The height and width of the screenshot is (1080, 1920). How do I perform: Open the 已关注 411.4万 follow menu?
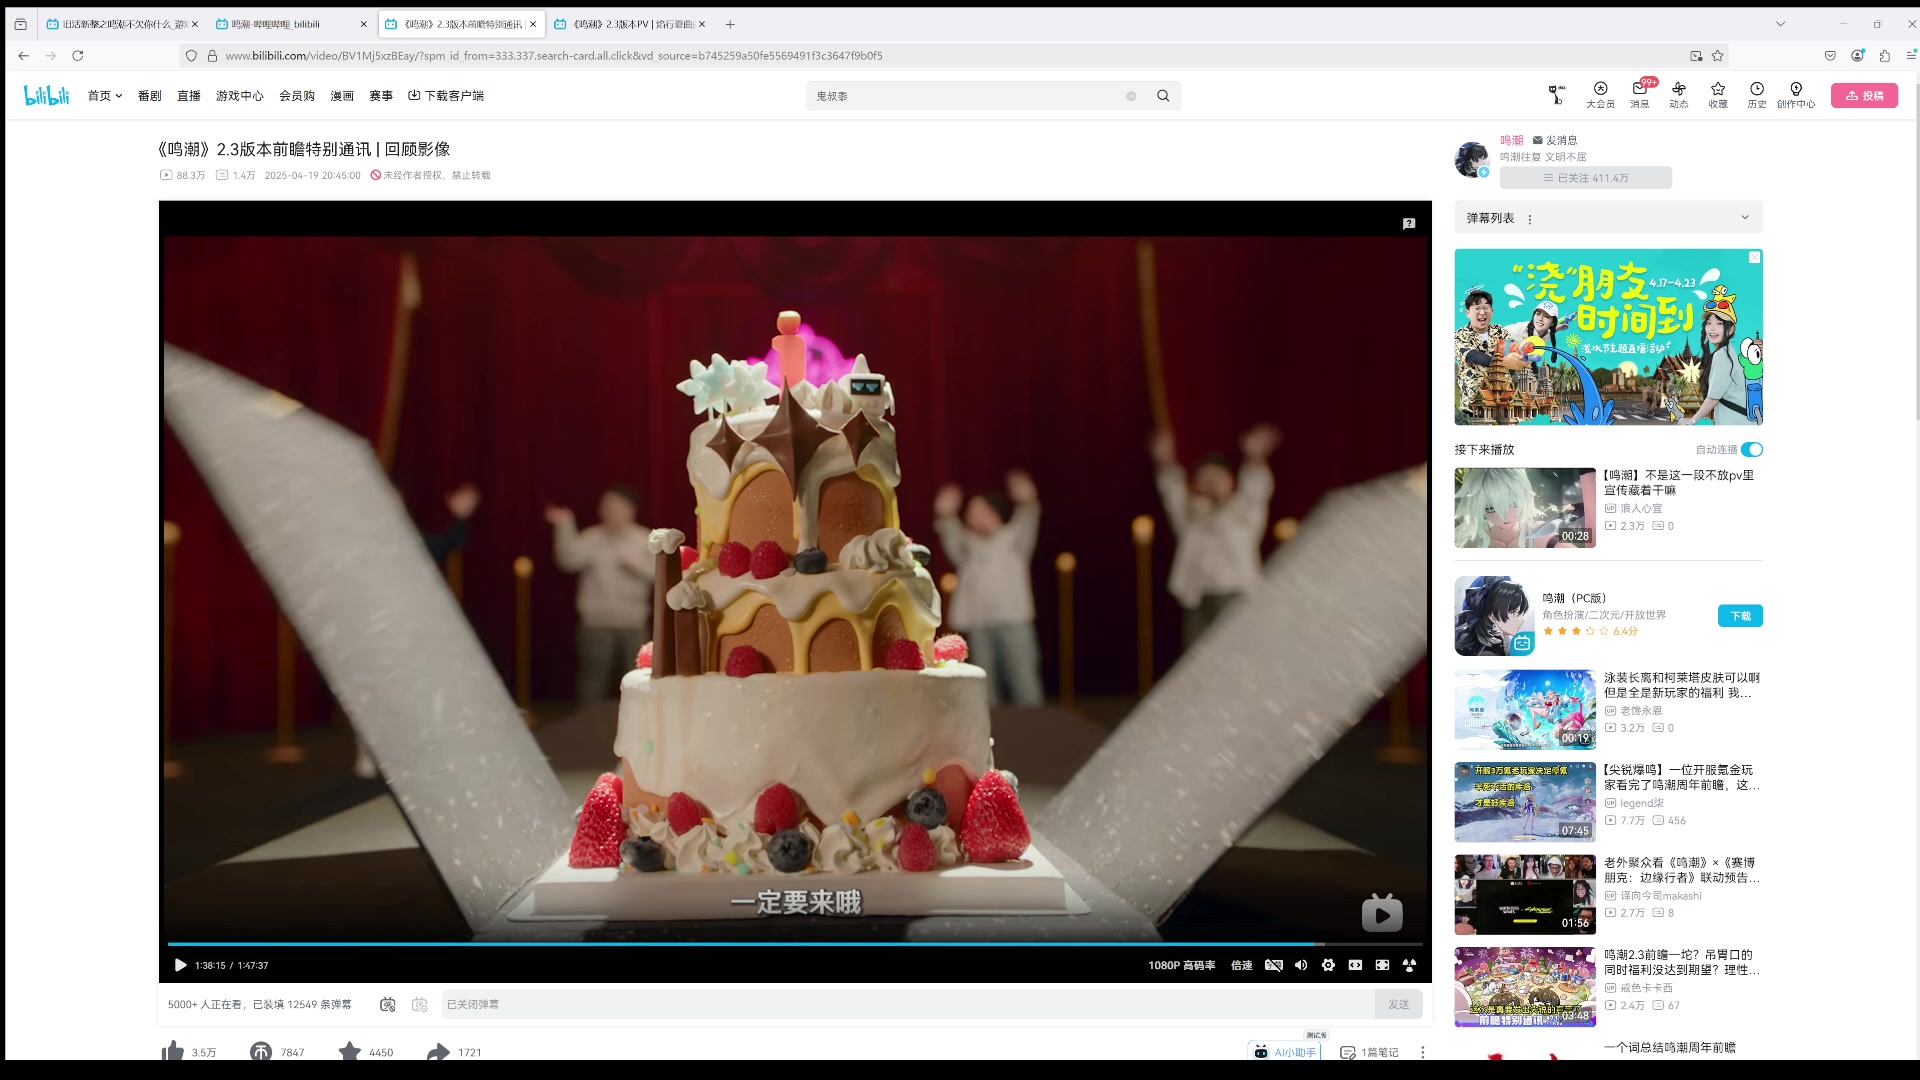pos(1586,178)
